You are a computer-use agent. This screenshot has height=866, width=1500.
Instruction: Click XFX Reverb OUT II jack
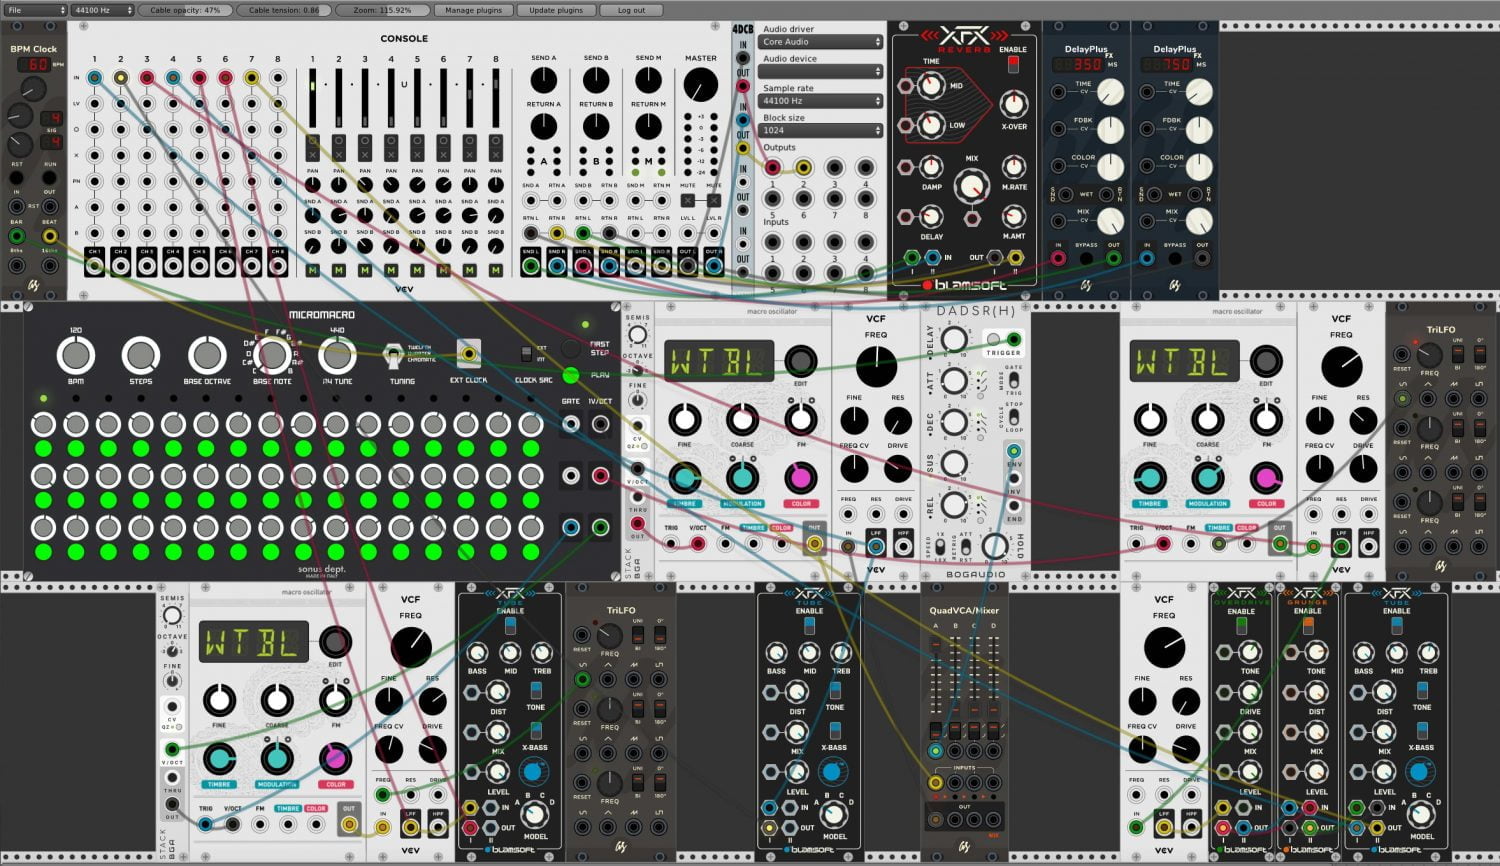pos(1015,257)
